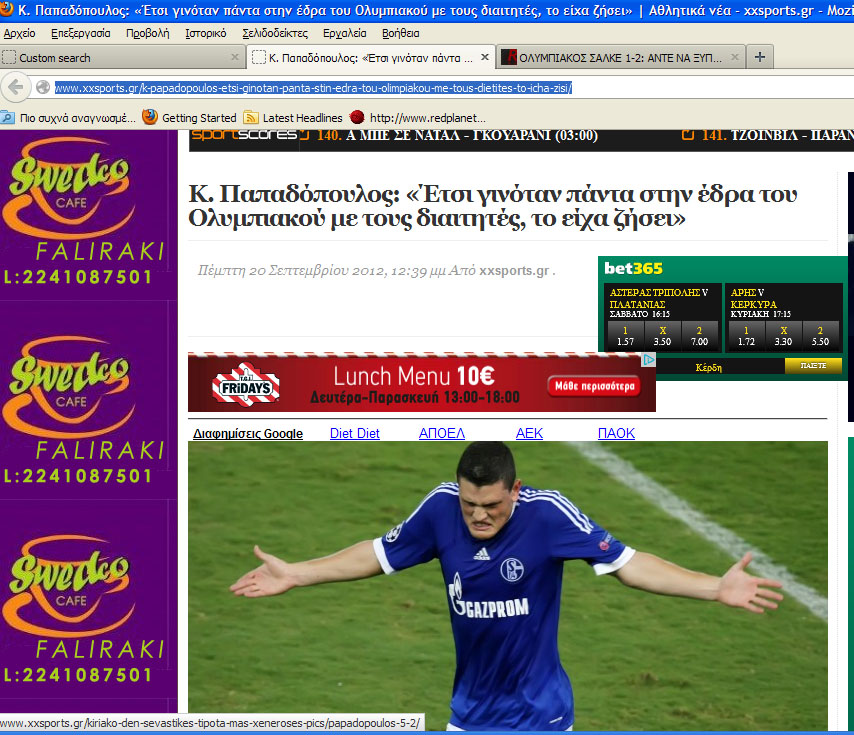The height and width of the screenshot is (735, 854).
Task: Click the Διαφημίσεις Google label
Action: tap(248, 433)
